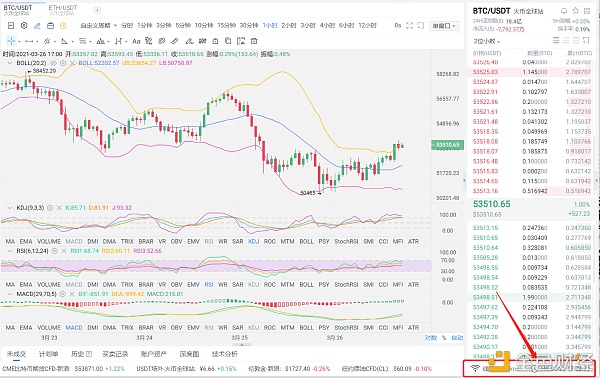Remove the BOLL indicator with X
The height and width of the screenshot is (378, 600).
[72, 63]
